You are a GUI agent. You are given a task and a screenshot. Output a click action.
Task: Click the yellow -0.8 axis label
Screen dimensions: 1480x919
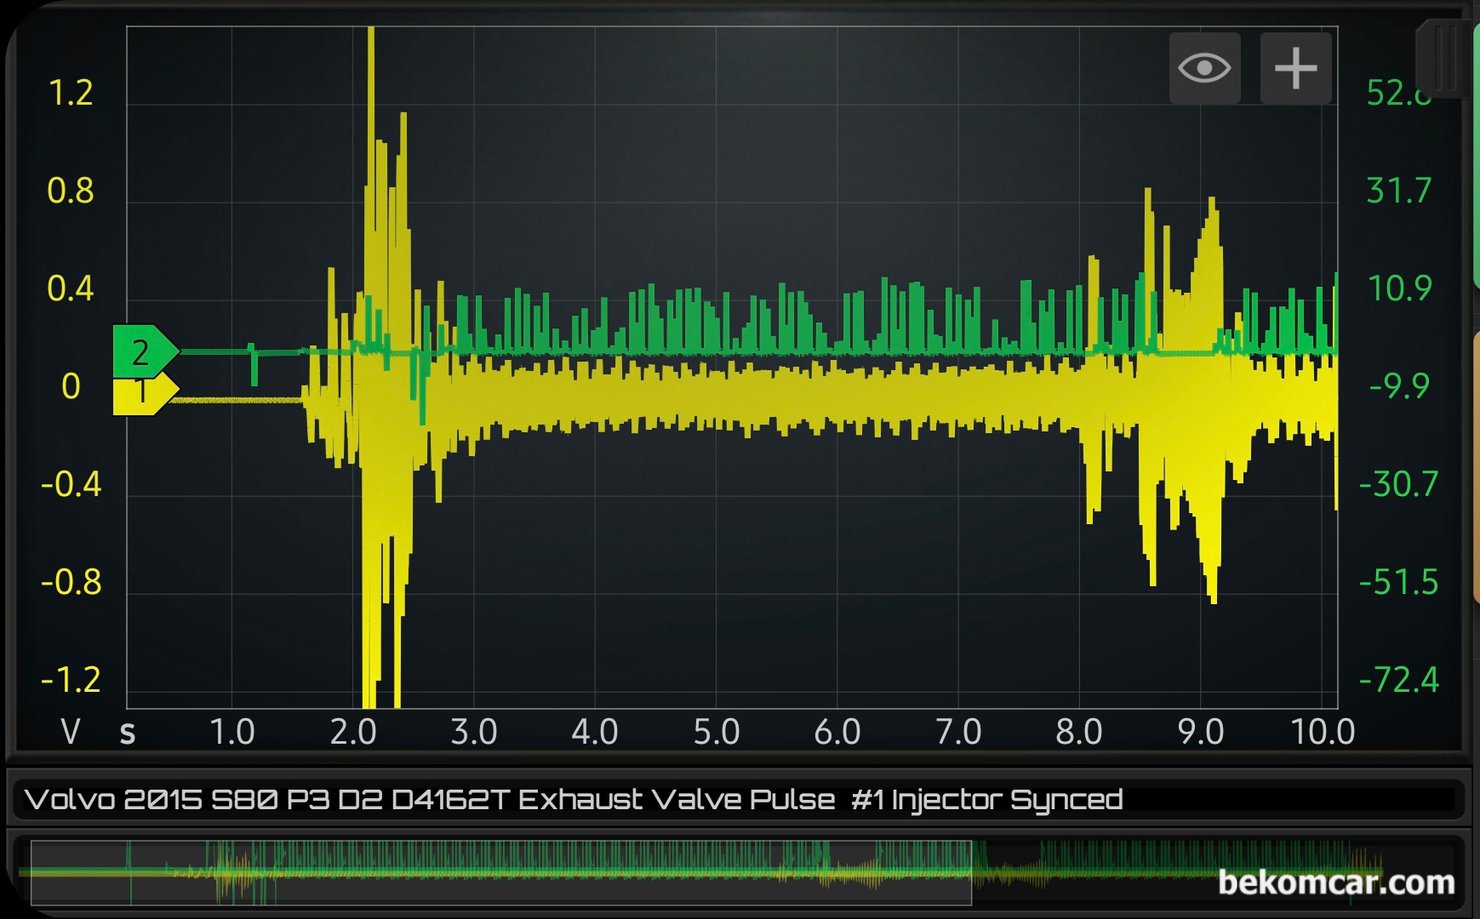[70, 582]
